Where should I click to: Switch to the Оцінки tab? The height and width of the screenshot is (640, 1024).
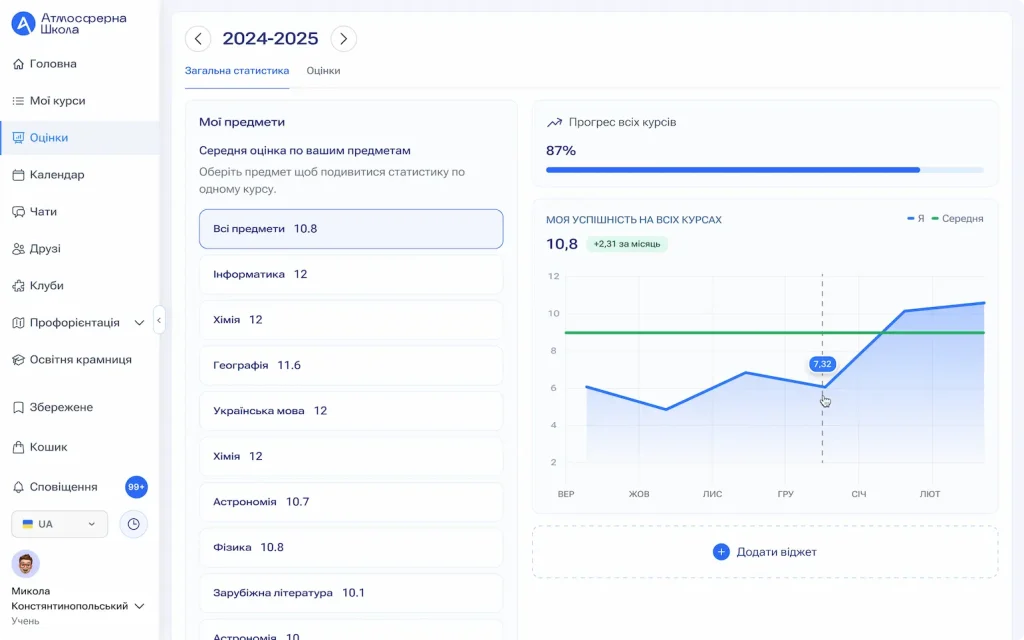point(322,71)
